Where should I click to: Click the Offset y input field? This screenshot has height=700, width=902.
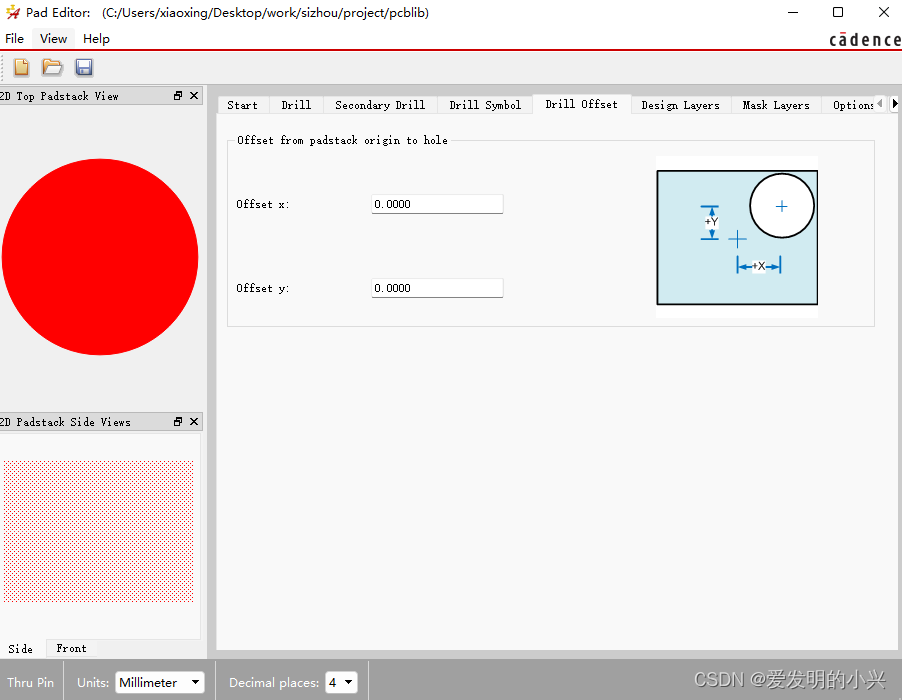[437, 288]
